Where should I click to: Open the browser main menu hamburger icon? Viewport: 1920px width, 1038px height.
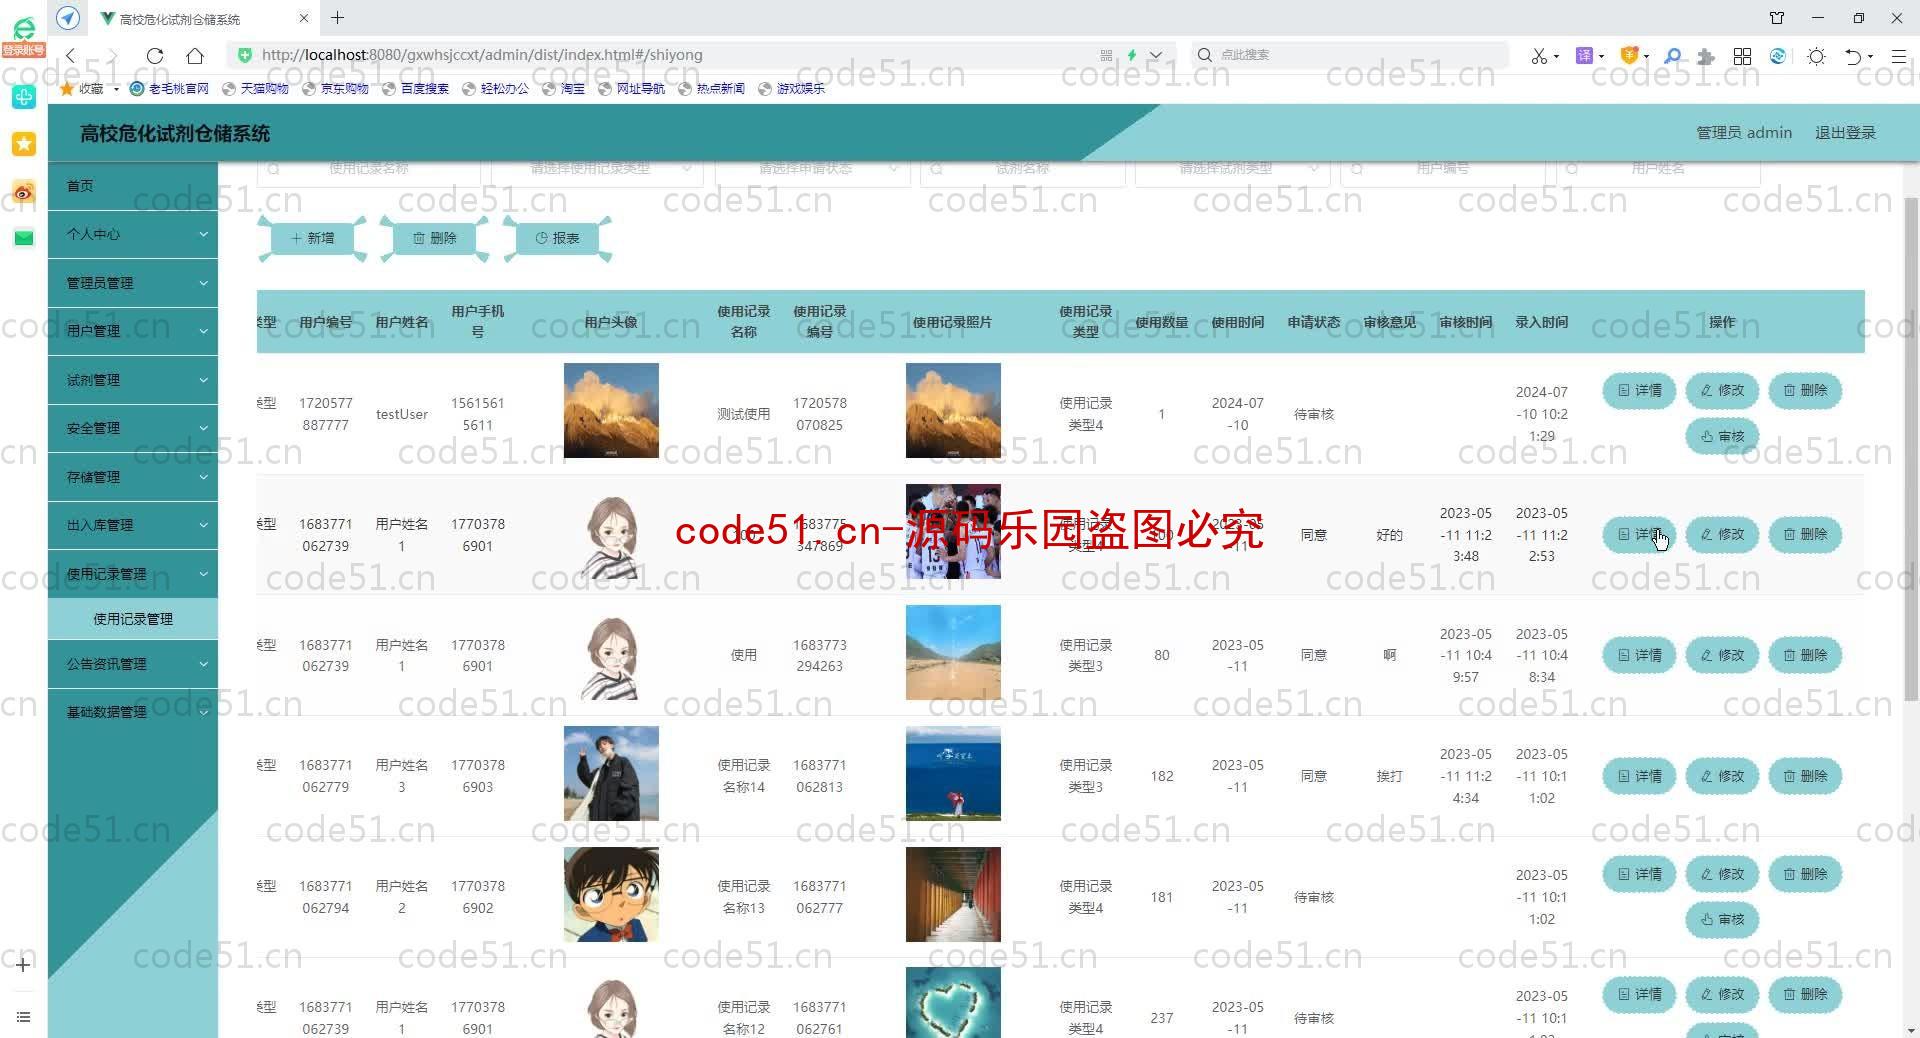(x=1898, y=56)
